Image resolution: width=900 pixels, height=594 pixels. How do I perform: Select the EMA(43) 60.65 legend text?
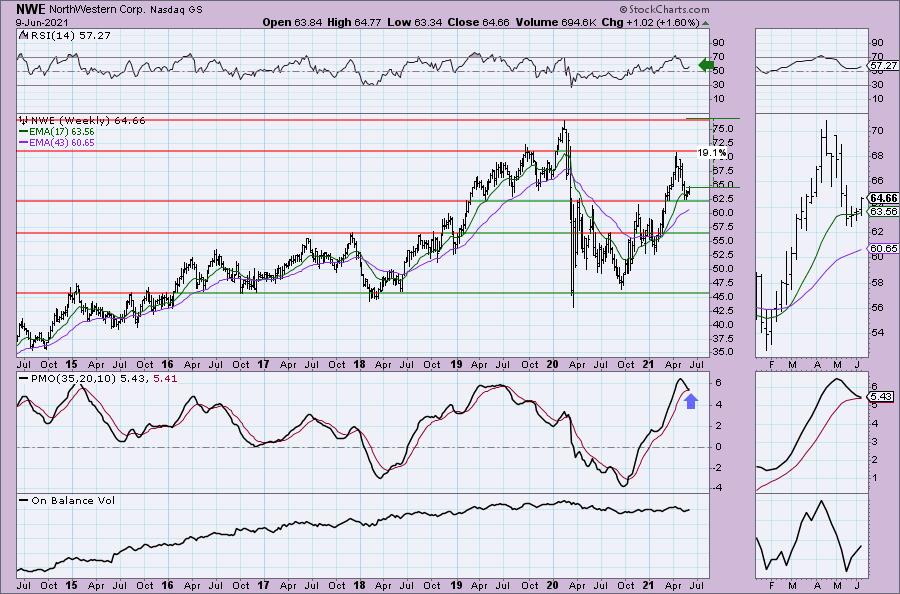[x=62, y=142]
